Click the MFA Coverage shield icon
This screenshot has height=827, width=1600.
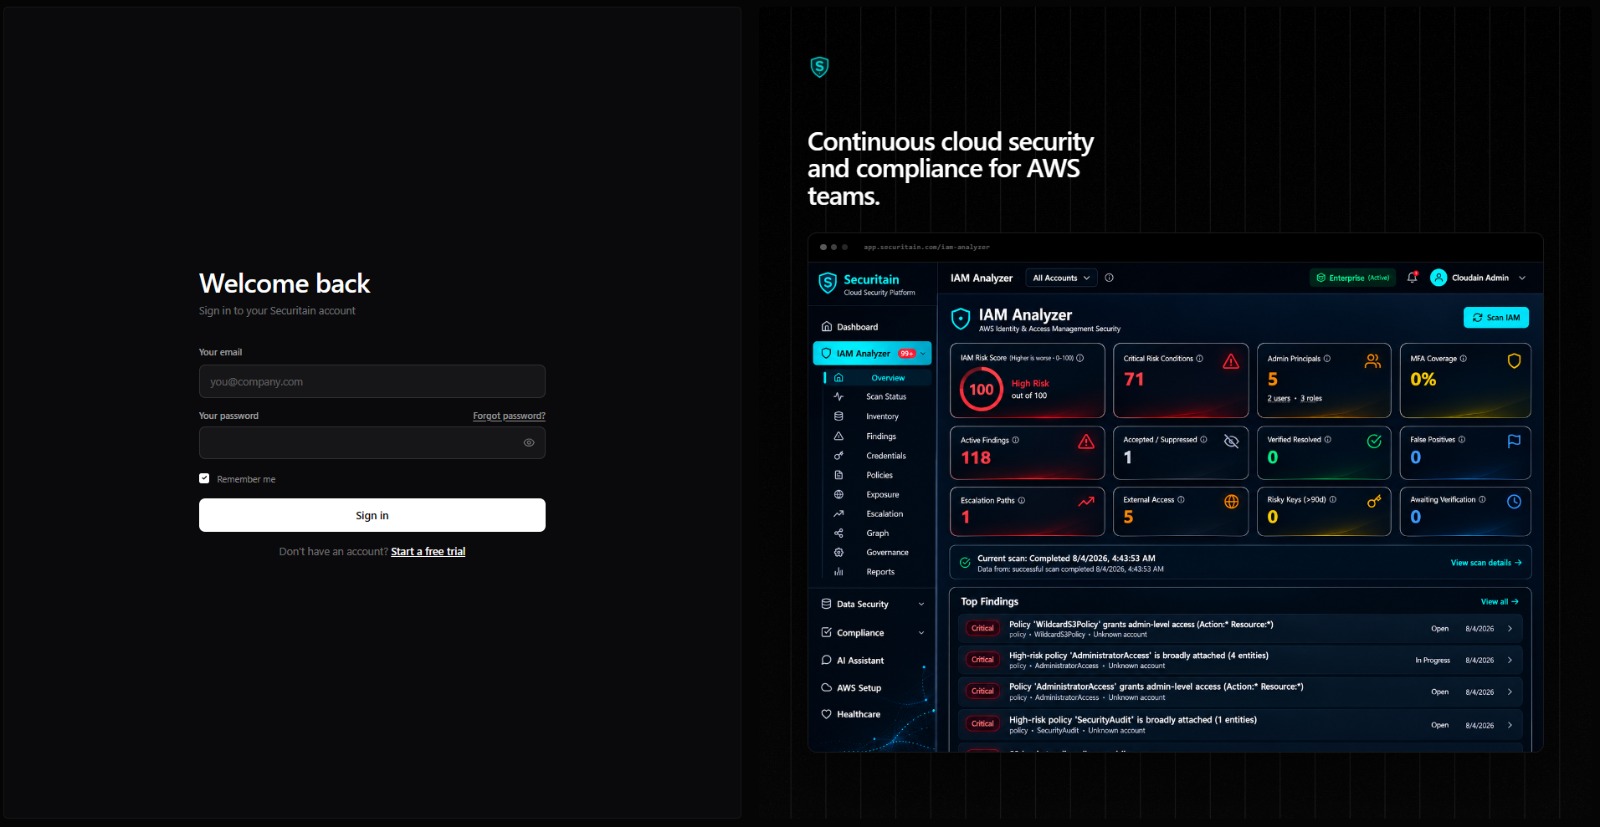(x=1514, y=361)
